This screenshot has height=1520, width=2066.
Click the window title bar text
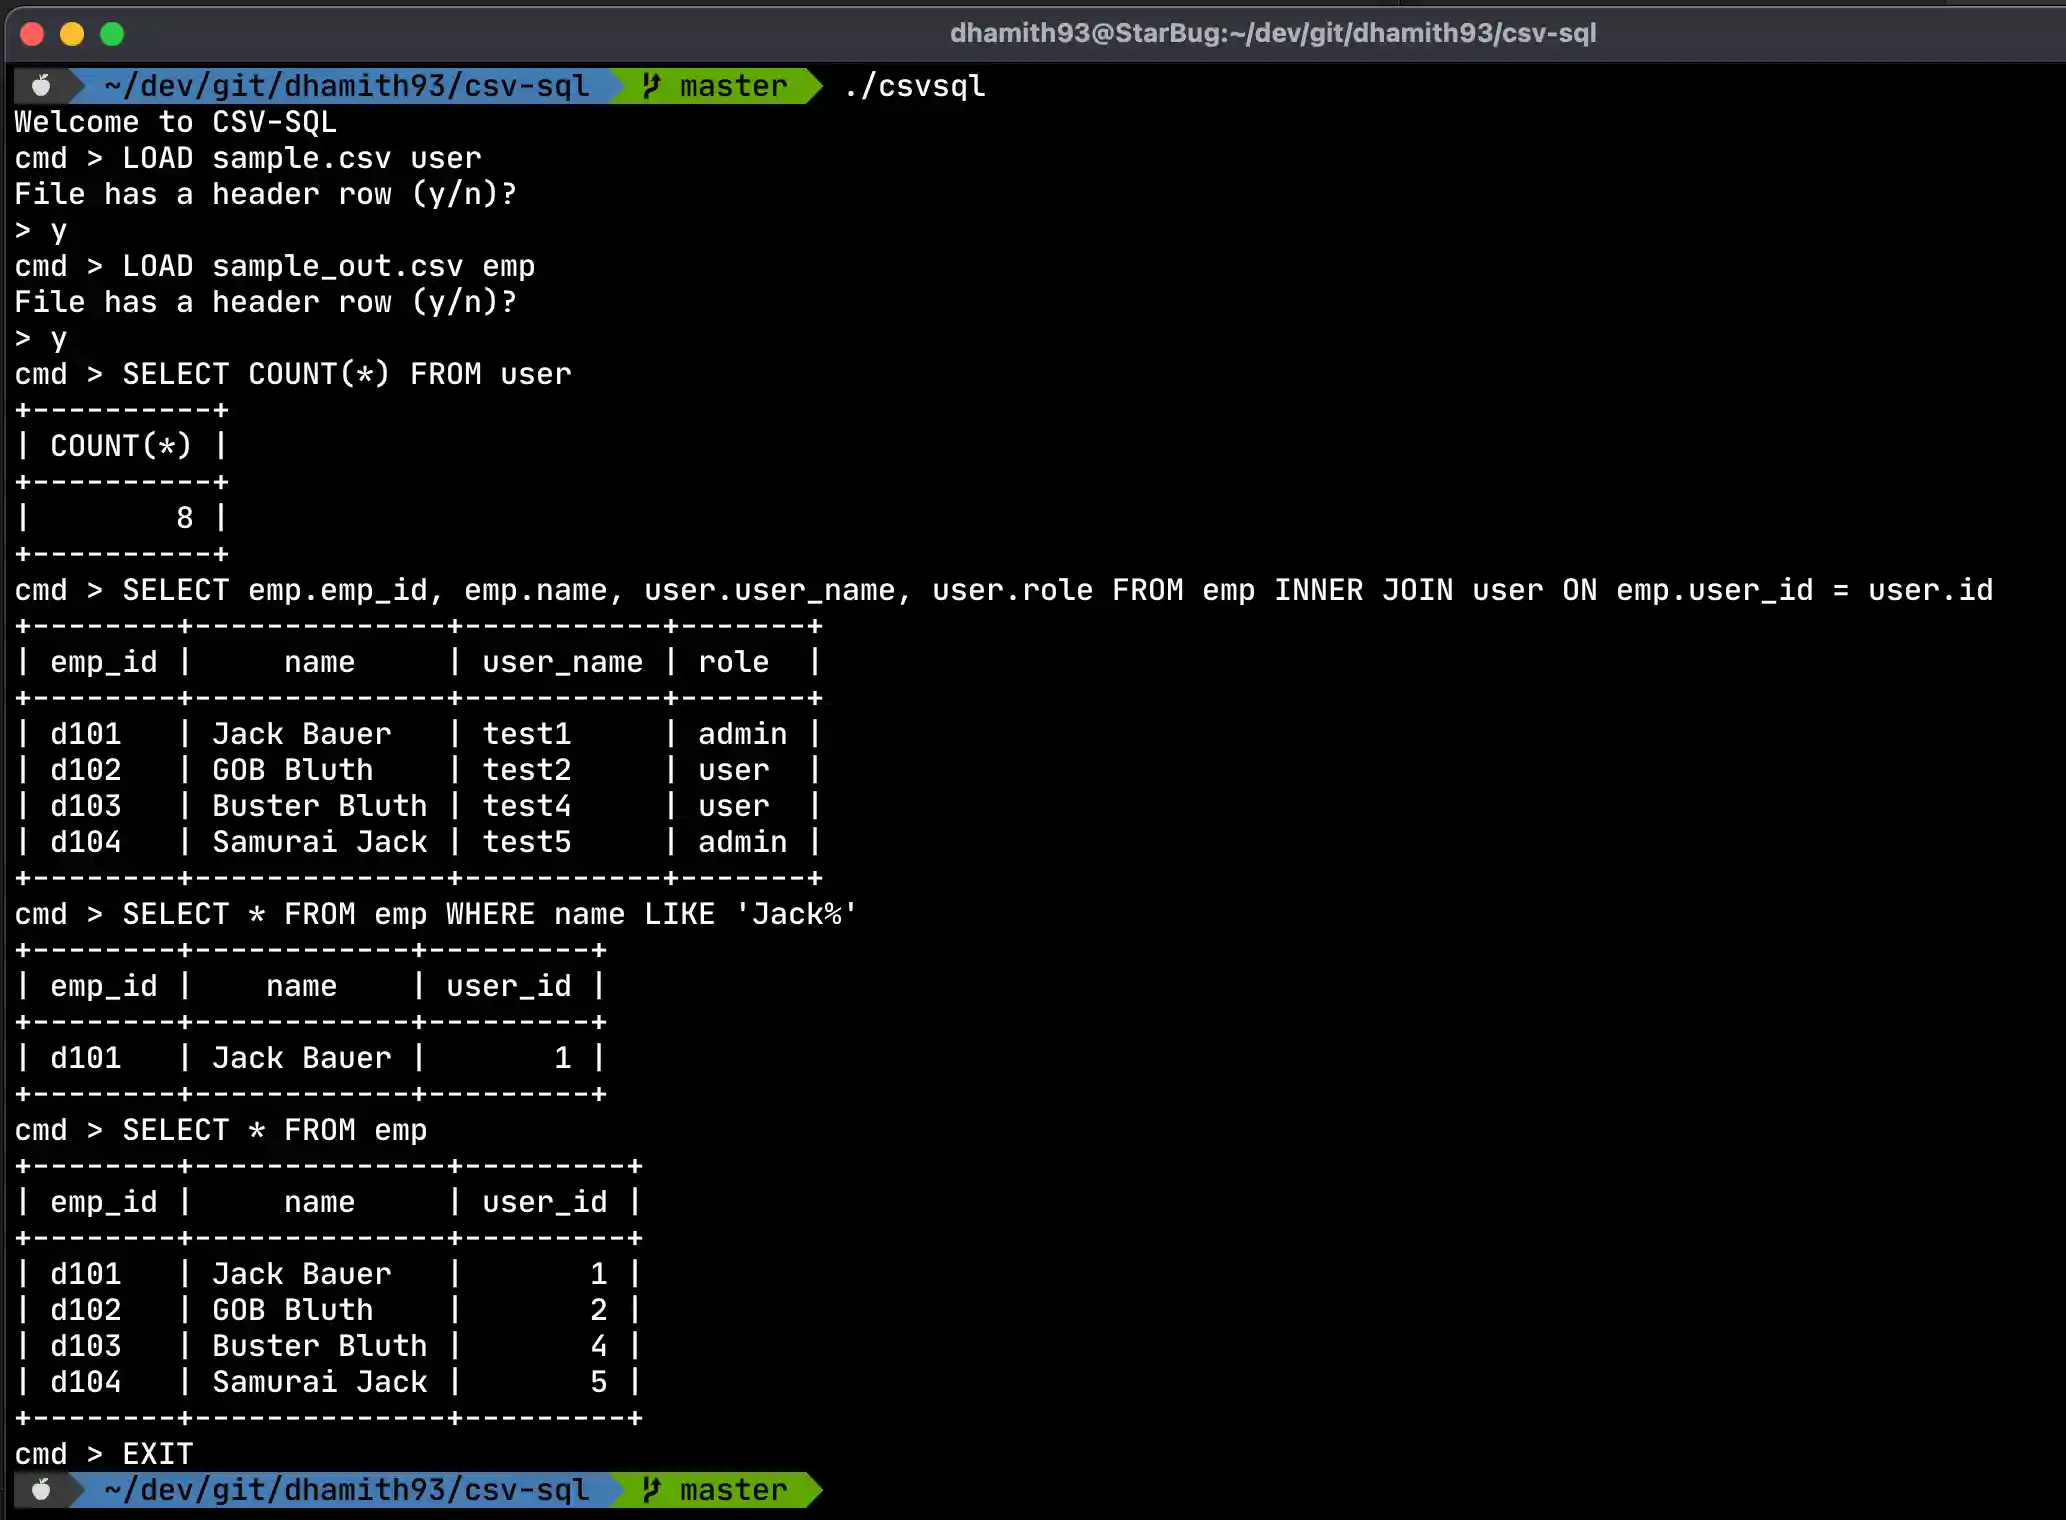click(1272, 33)
